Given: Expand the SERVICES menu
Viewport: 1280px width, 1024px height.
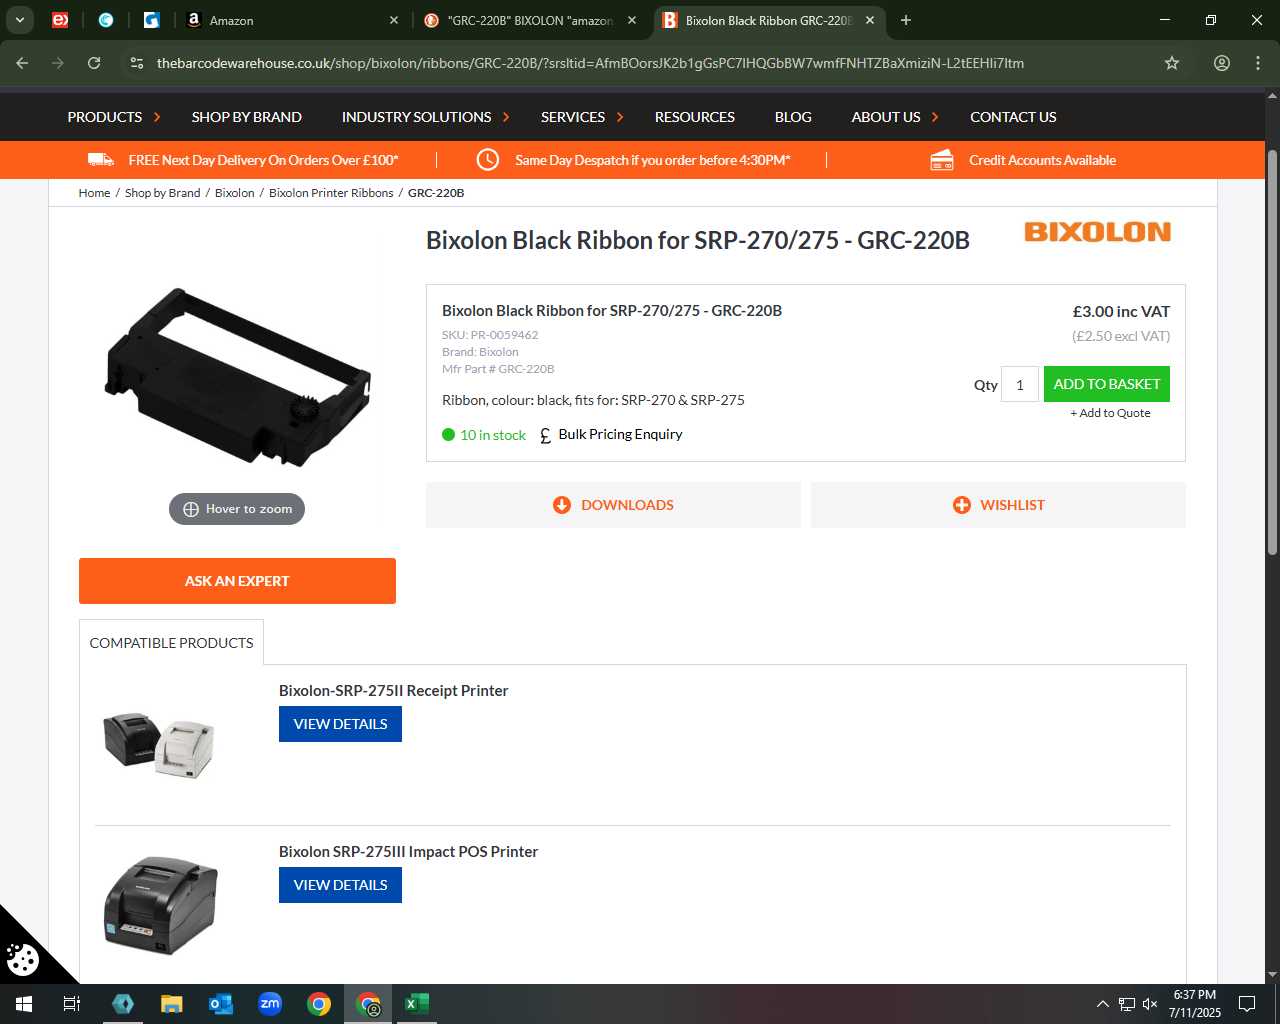Looking at the screenshot, I should pos(581,117).
